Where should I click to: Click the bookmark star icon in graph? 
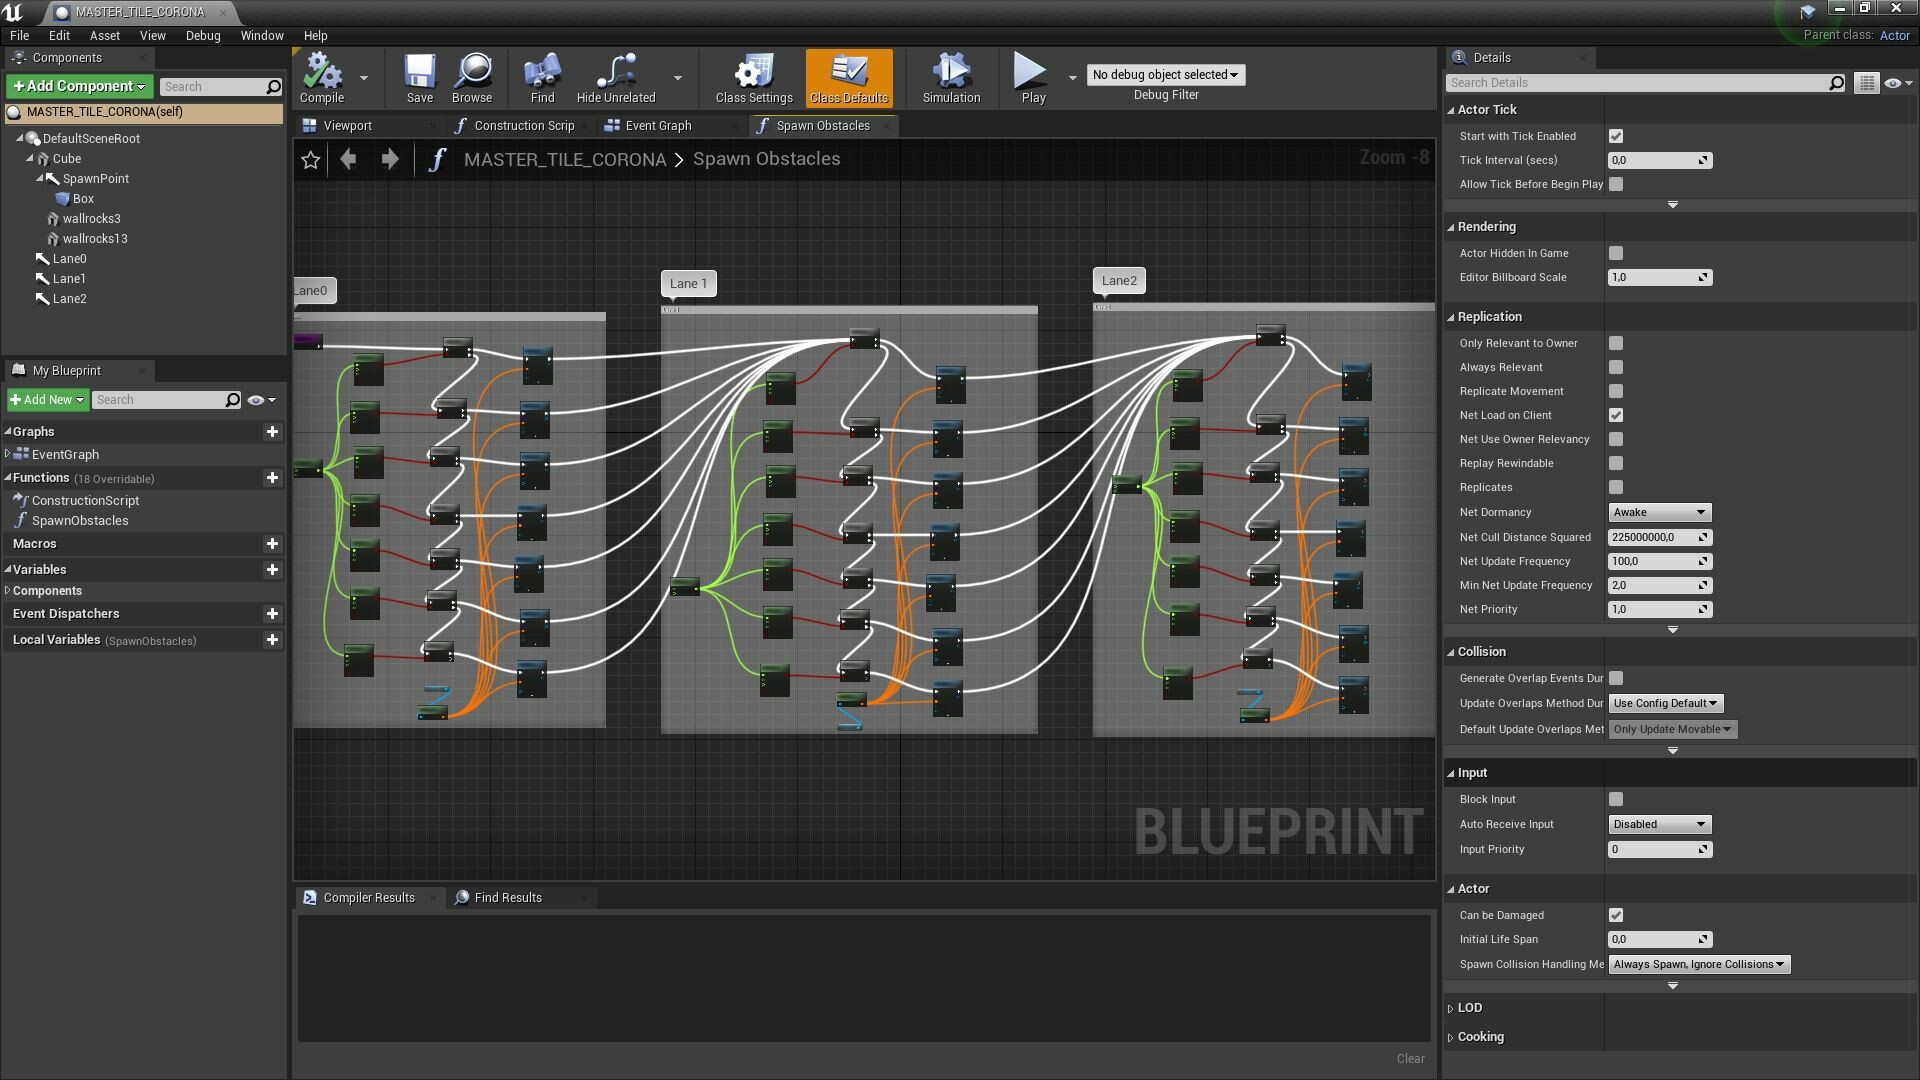pyautogui.click(x=311, y=160)
